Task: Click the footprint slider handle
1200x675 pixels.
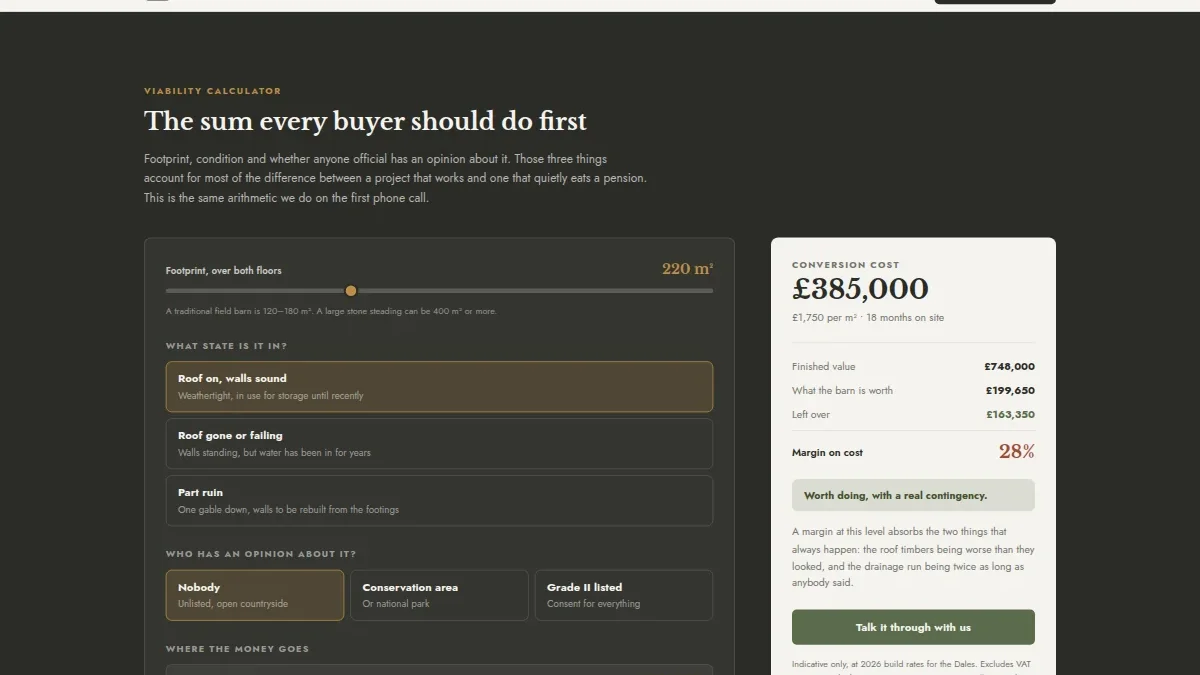Action: click(351, 291)
